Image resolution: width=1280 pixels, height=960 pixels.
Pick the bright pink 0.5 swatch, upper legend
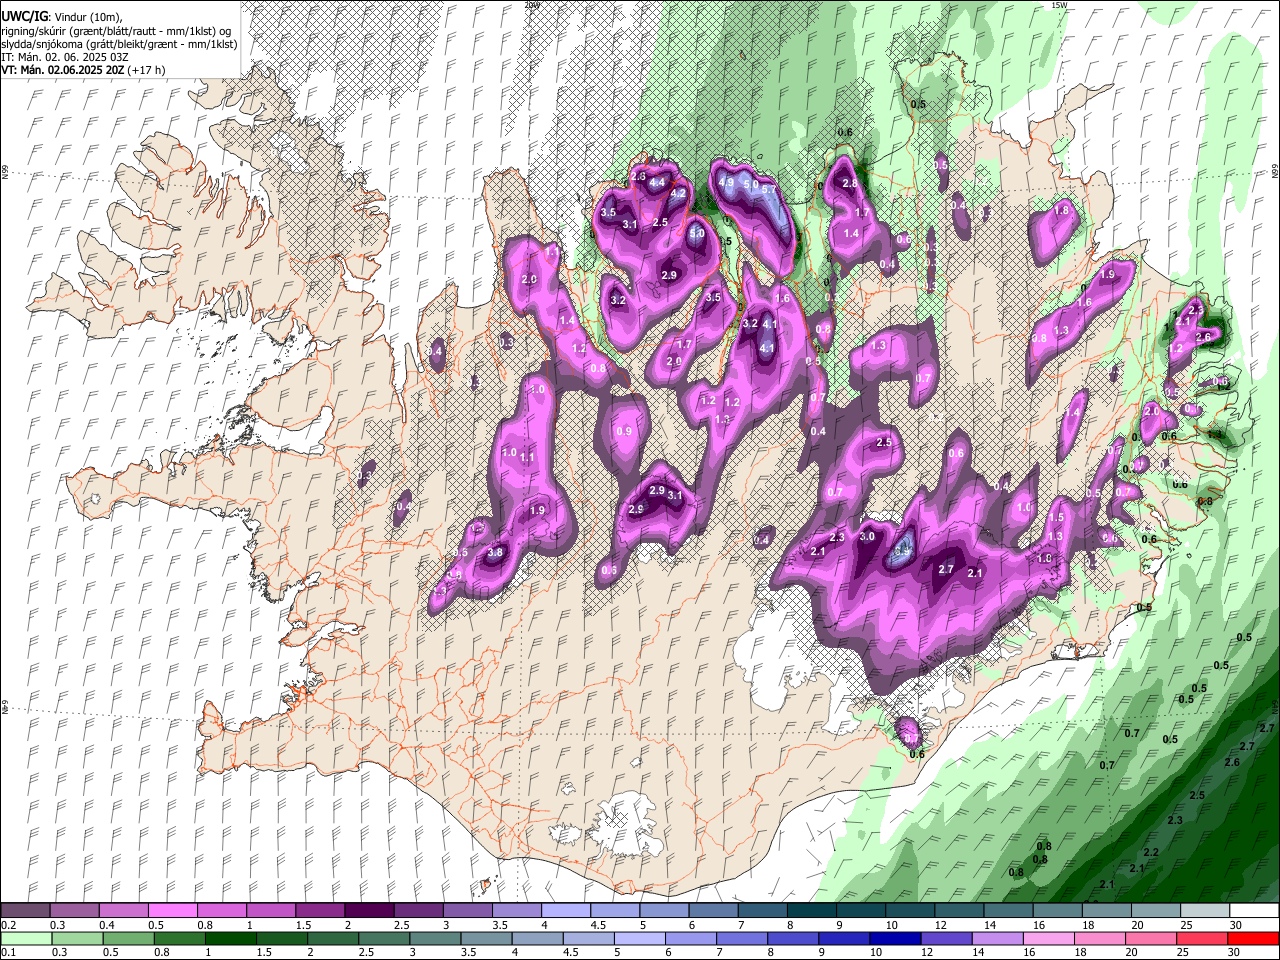(172, 910)
